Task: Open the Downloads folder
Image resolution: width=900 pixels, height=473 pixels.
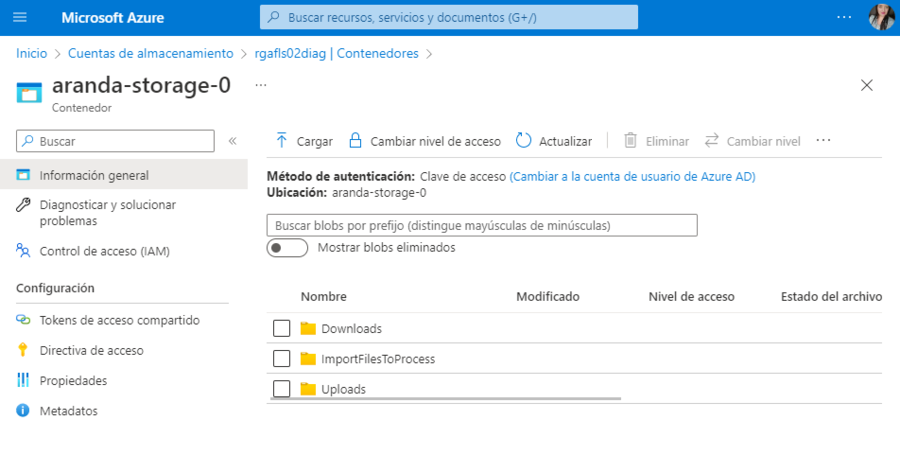Action: click(351, 329)
